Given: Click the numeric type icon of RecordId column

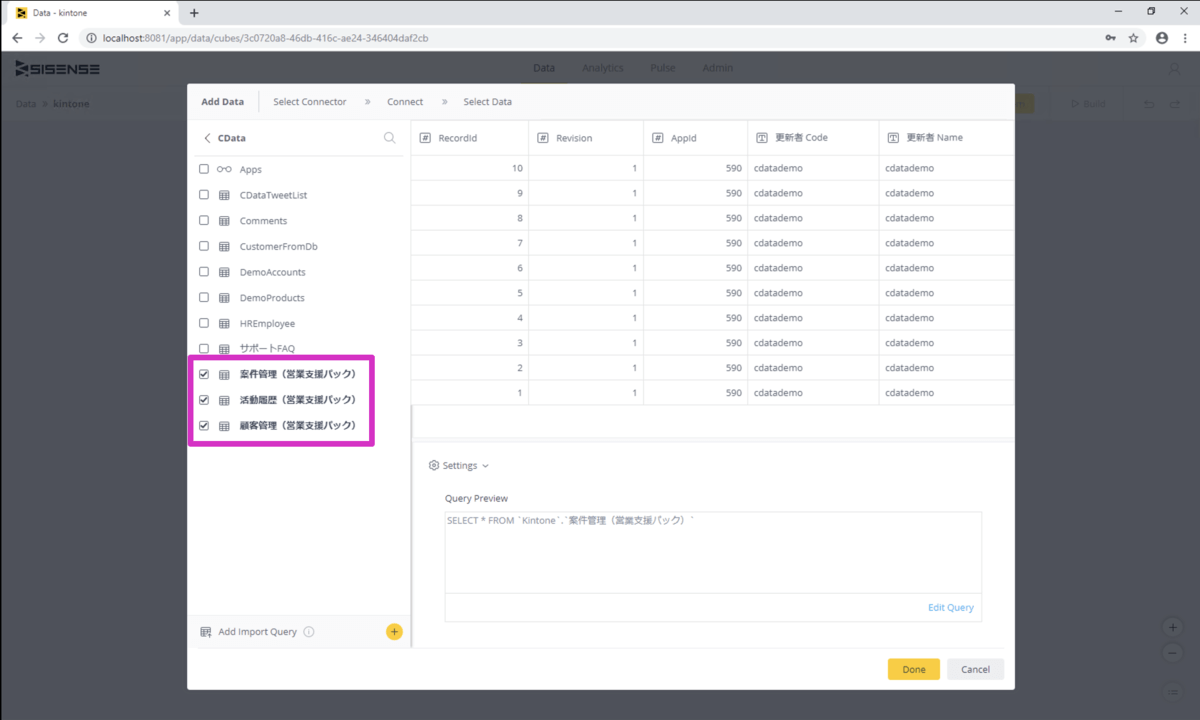Looking at the screenshot, I should pos(425,138).
